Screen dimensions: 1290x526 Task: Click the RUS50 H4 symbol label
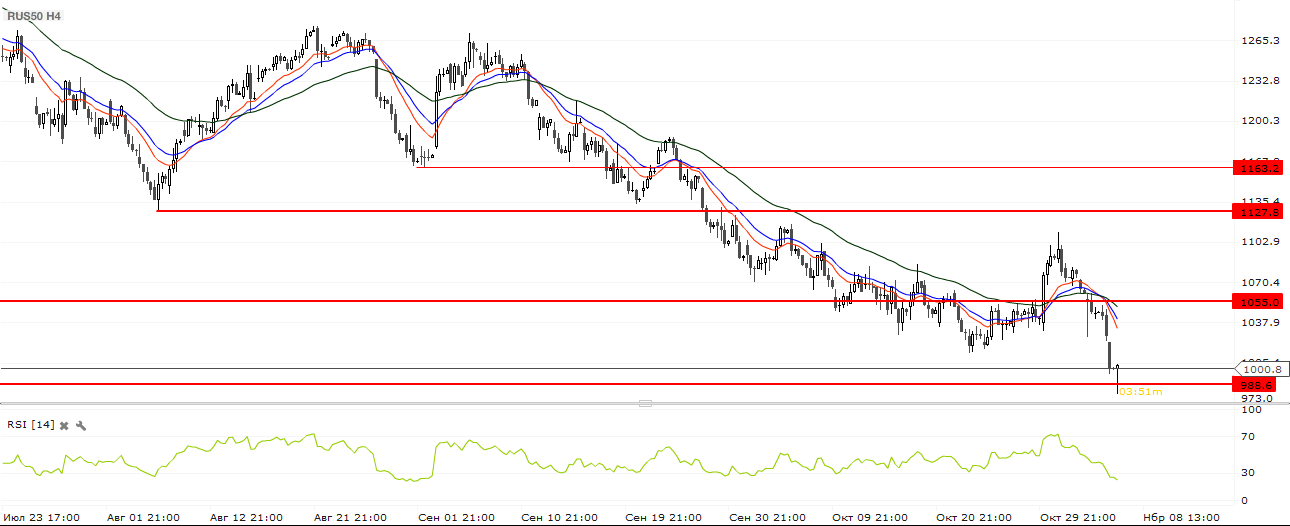[35, 16]
